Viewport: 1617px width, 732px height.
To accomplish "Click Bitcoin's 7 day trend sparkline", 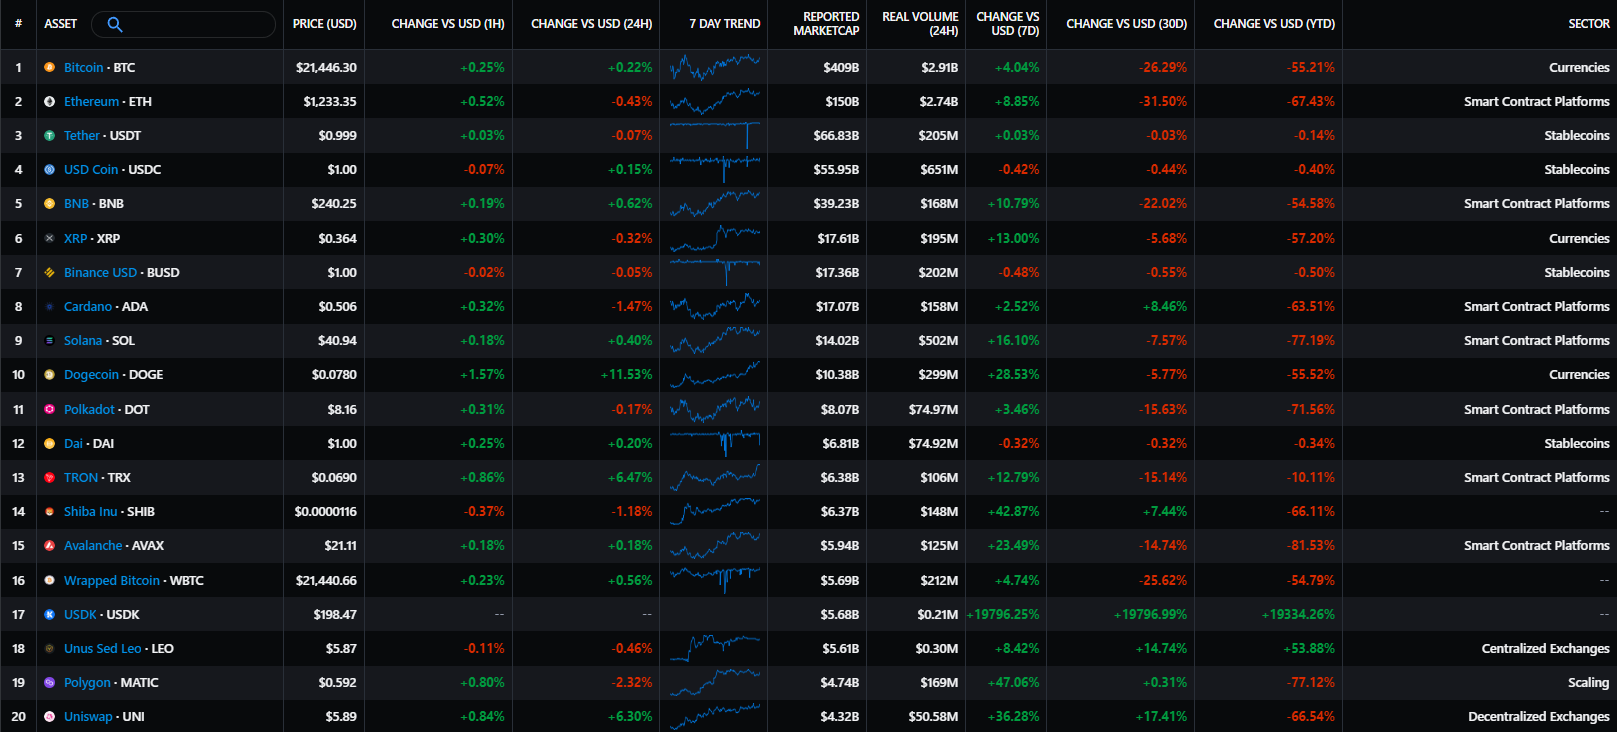I will tap(714, 67).
